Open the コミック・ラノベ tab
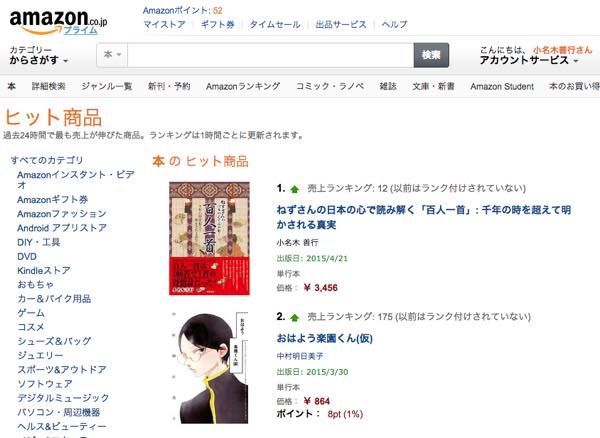Viewport: 600px width, 438px height. point(330,86)
